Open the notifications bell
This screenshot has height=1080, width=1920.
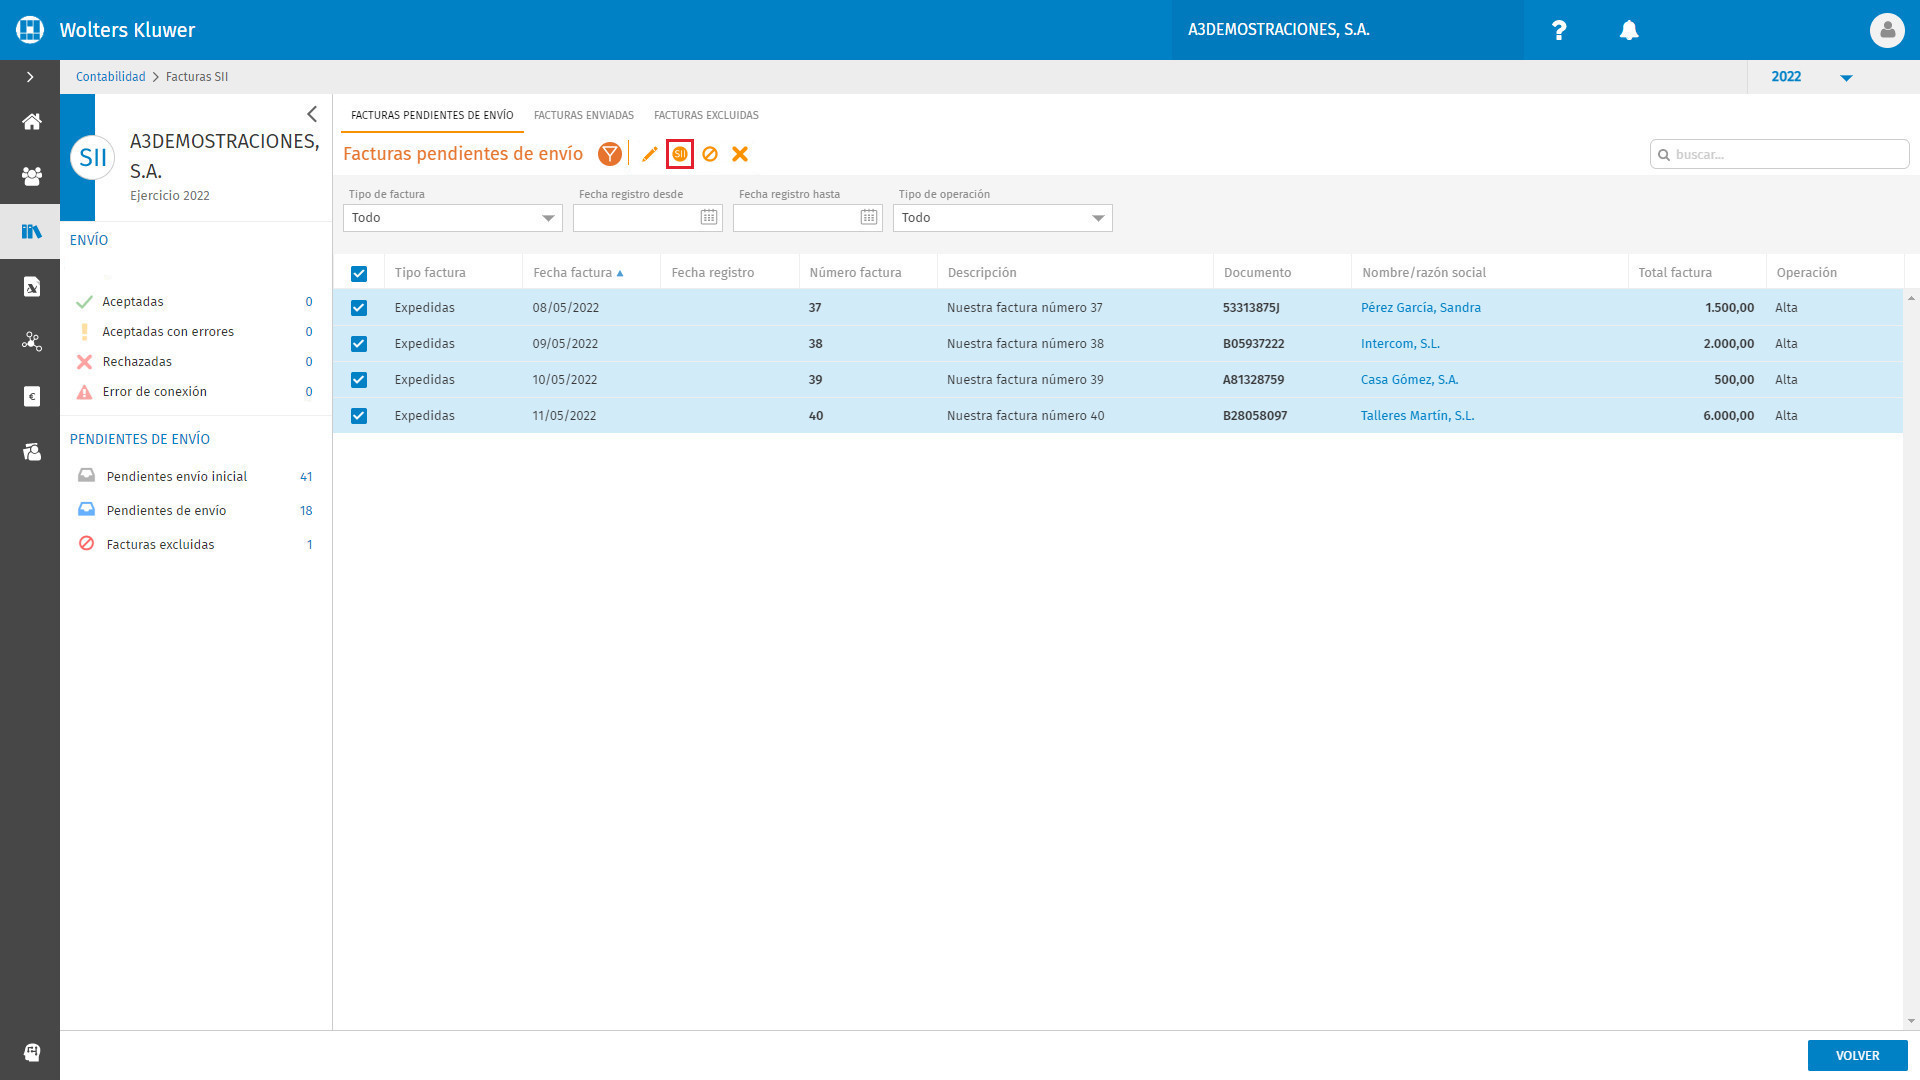1629,30
